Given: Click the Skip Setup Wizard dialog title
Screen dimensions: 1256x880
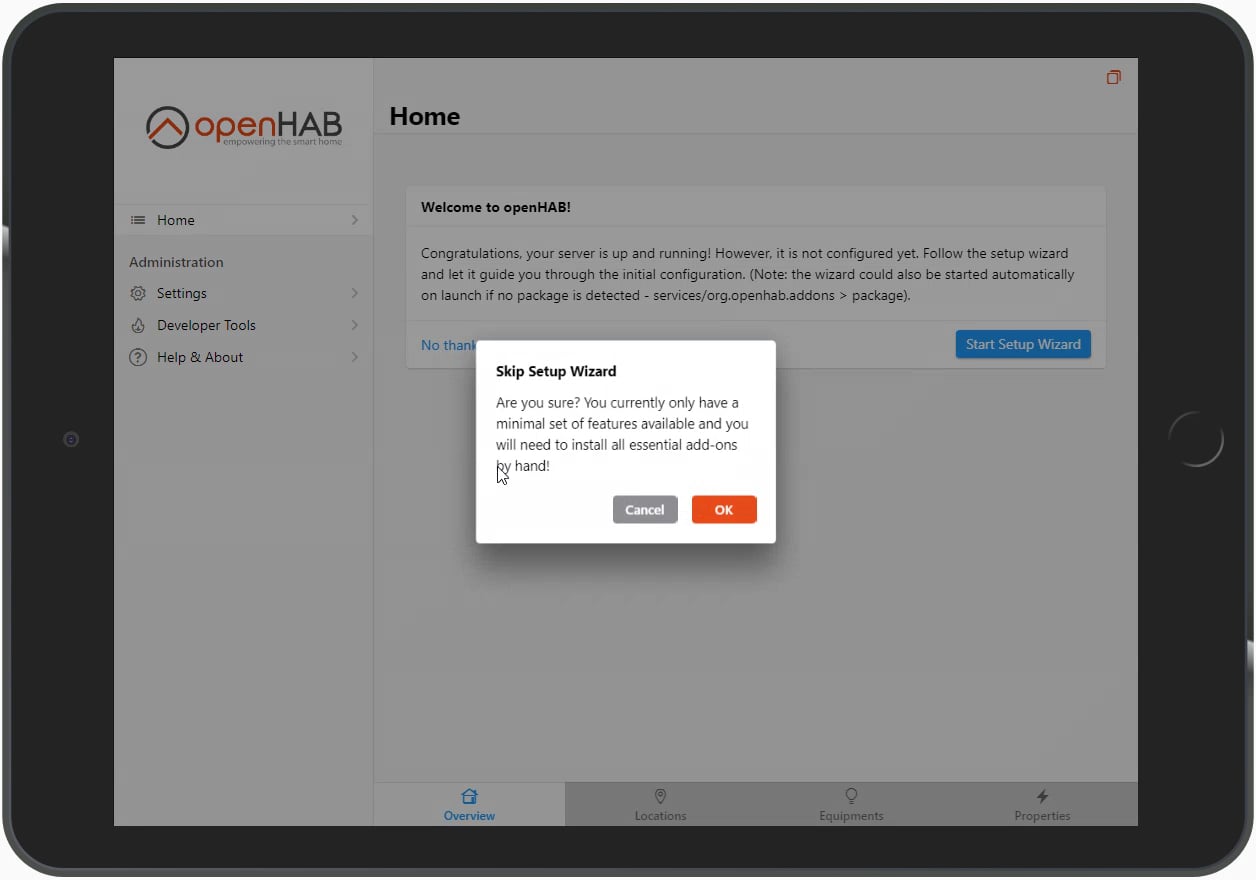Looking at the screenshot, I should 556,371.
